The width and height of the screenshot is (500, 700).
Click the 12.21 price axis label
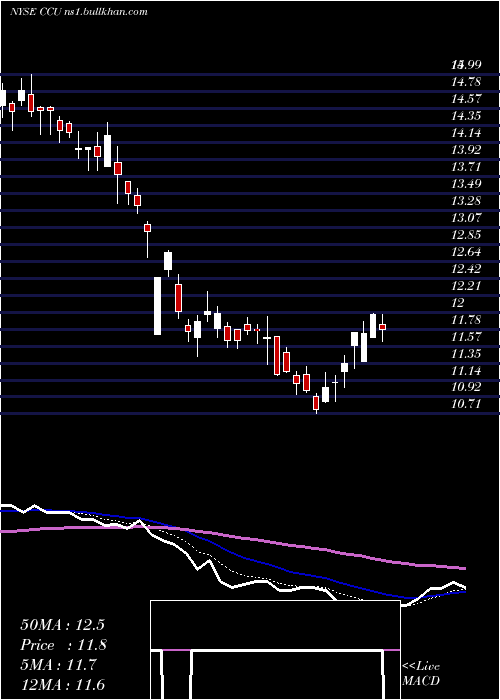click(466, 286)
